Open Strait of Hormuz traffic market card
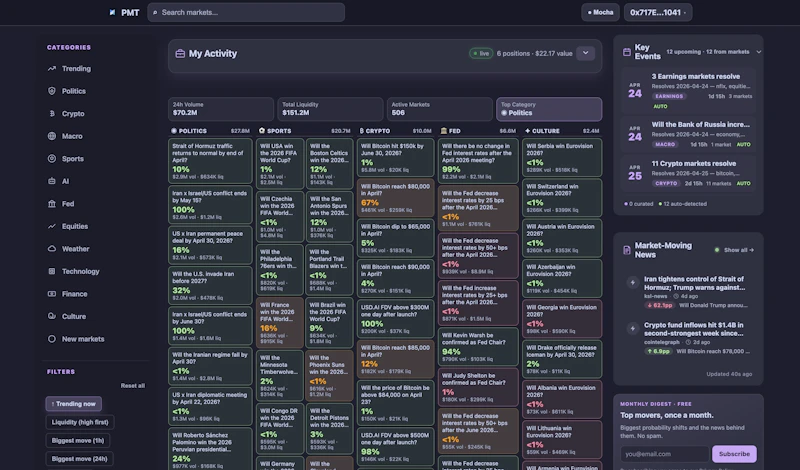Screen dimensions: 800x470 210,161
